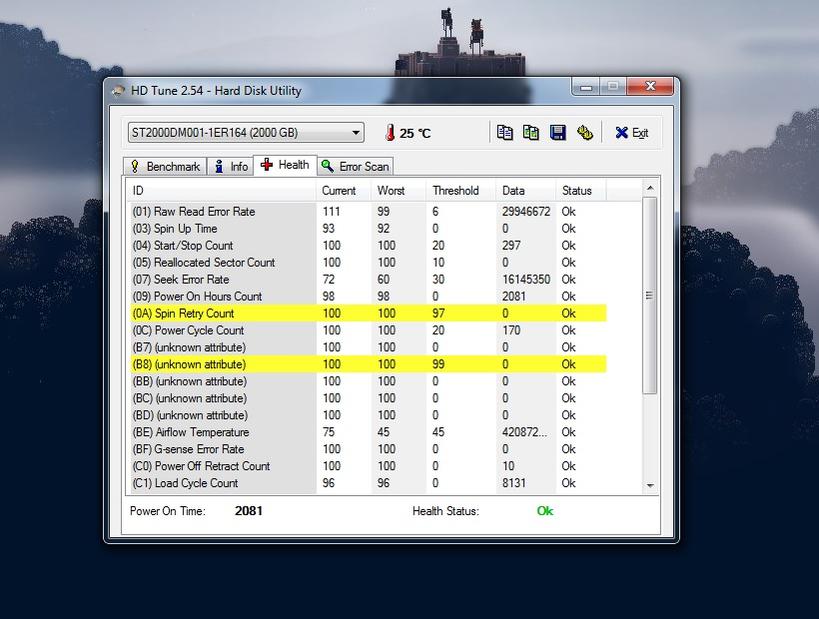This screenshot has height=619, width=819.
Task: Open the Error Scan tab
Action: [x=356, y=167]
